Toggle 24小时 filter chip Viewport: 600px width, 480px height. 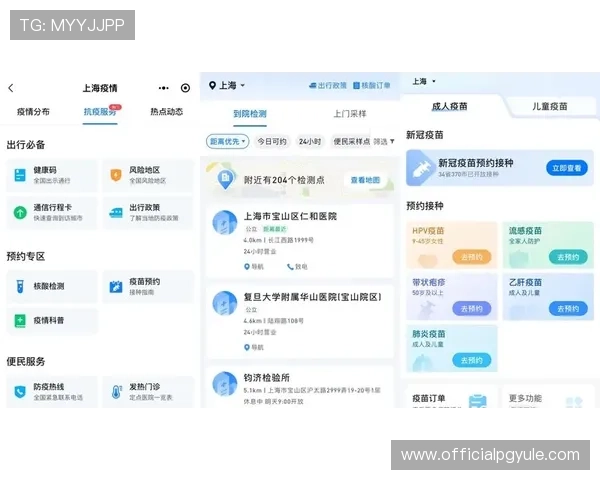click(310, 141)
